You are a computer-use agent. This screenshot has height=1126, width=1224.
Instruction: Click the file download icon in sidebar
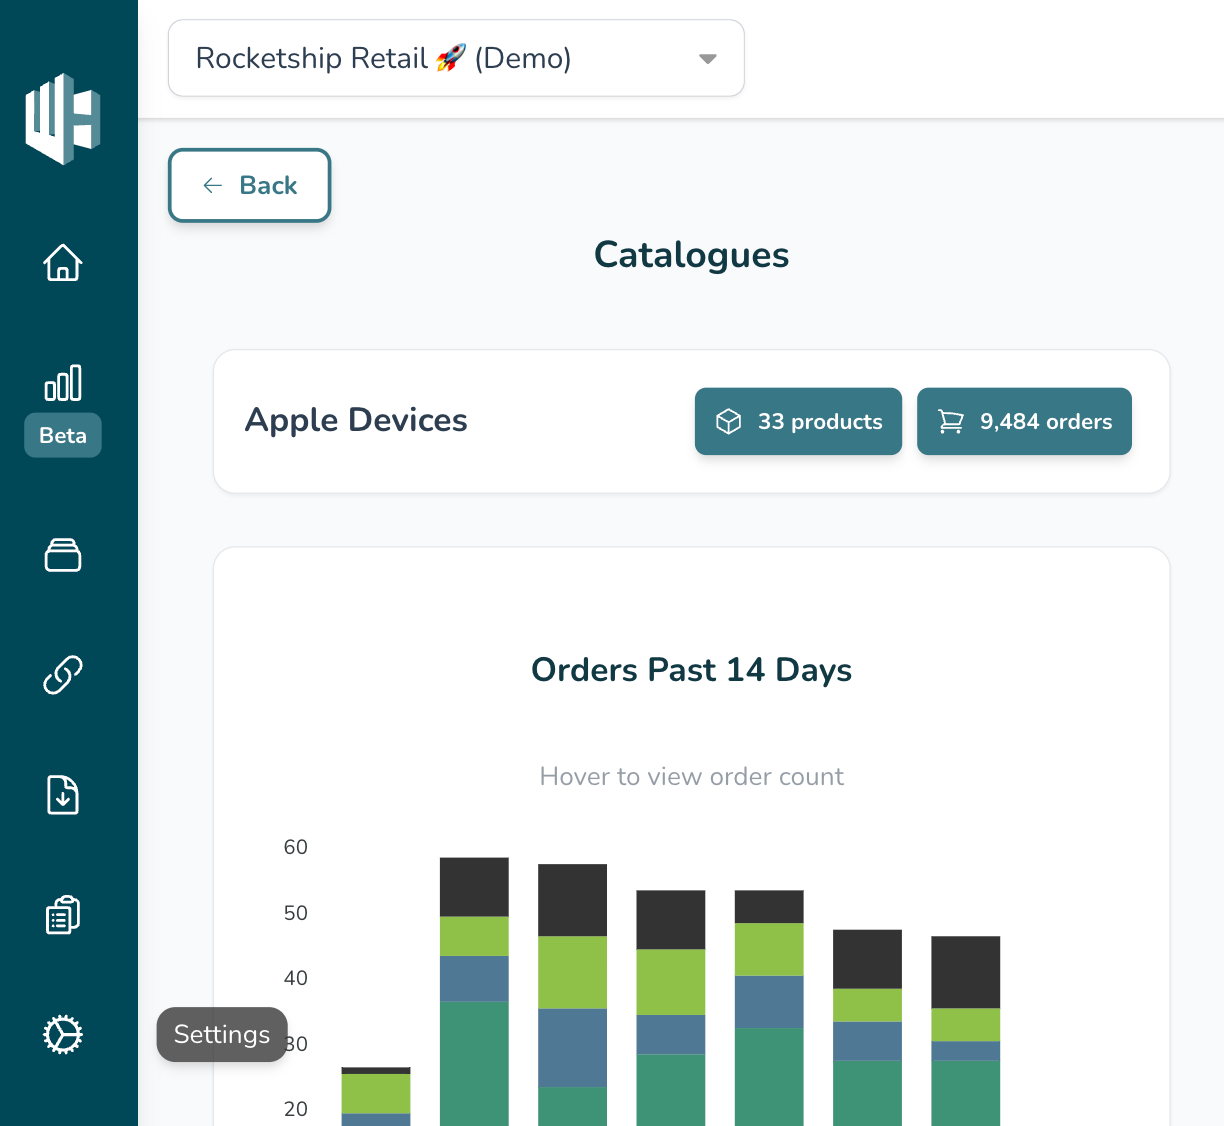tap(63, 795)
